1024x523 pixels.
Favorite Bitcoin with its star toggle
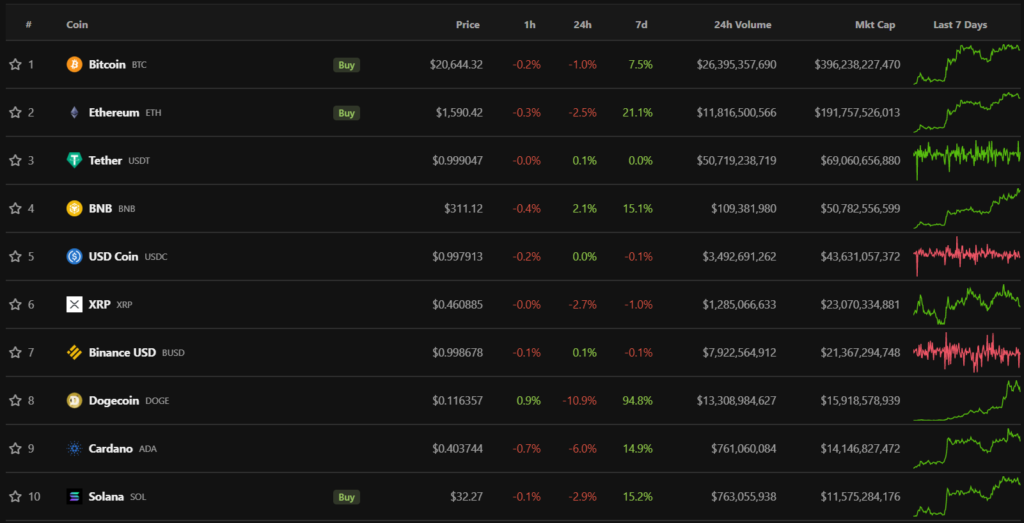[x=15, y=65]
